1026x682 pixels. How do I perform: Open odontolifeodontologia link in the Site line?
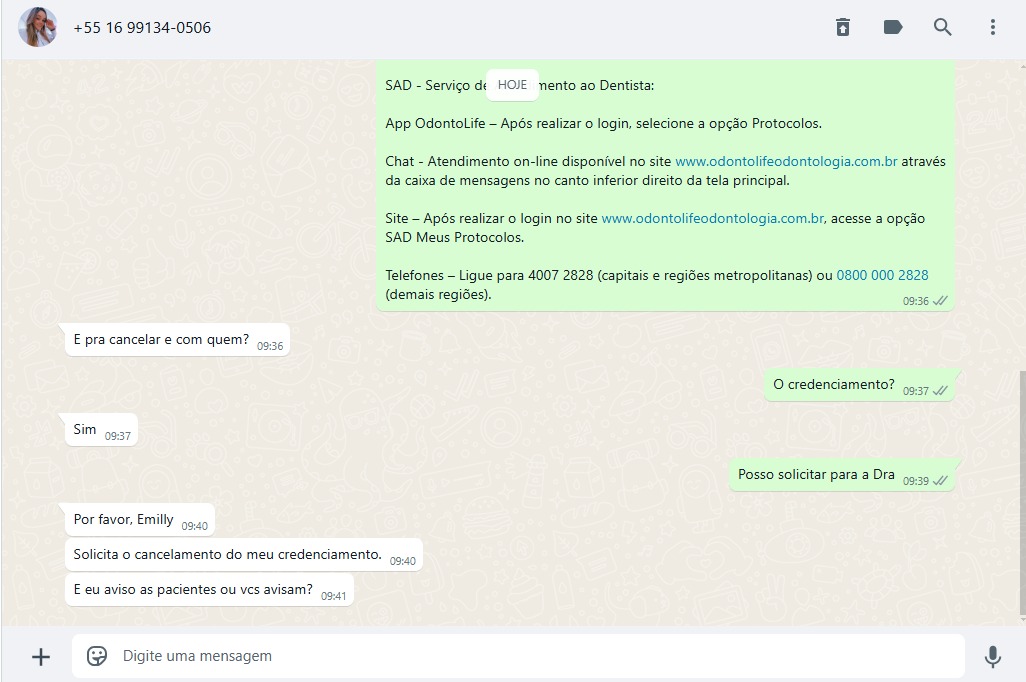click(712, 218)
